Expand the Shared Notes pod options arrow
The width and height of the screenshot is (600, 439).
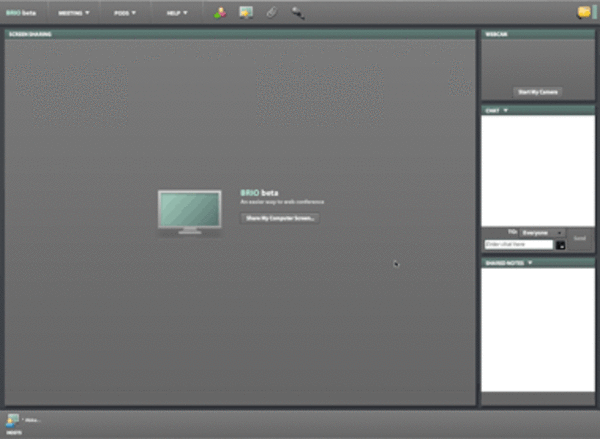pyautogui.click(x=530, y=263)
